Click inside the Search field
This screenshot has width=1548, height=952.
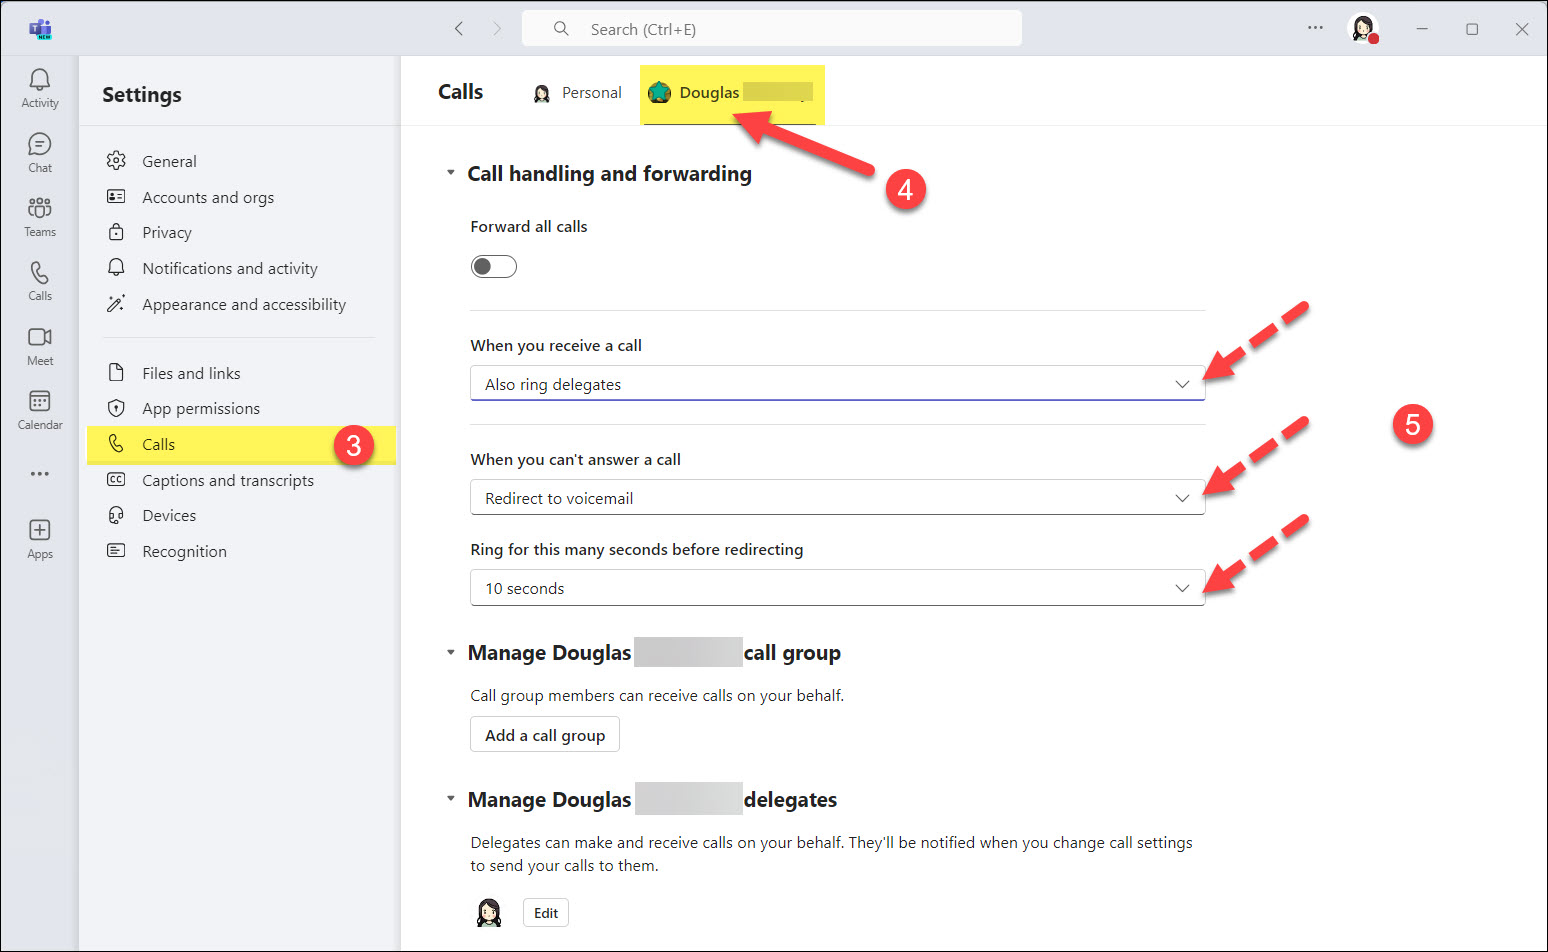770,28
